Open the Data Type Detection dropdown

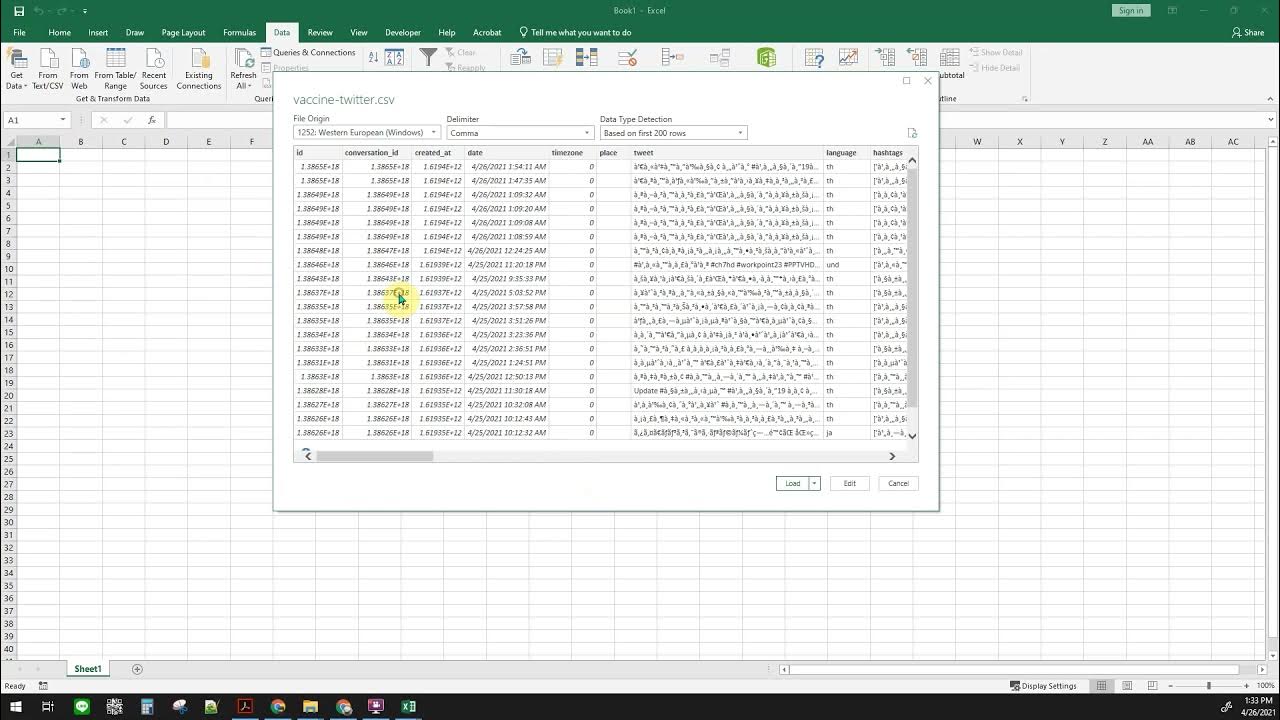[673, 133]
